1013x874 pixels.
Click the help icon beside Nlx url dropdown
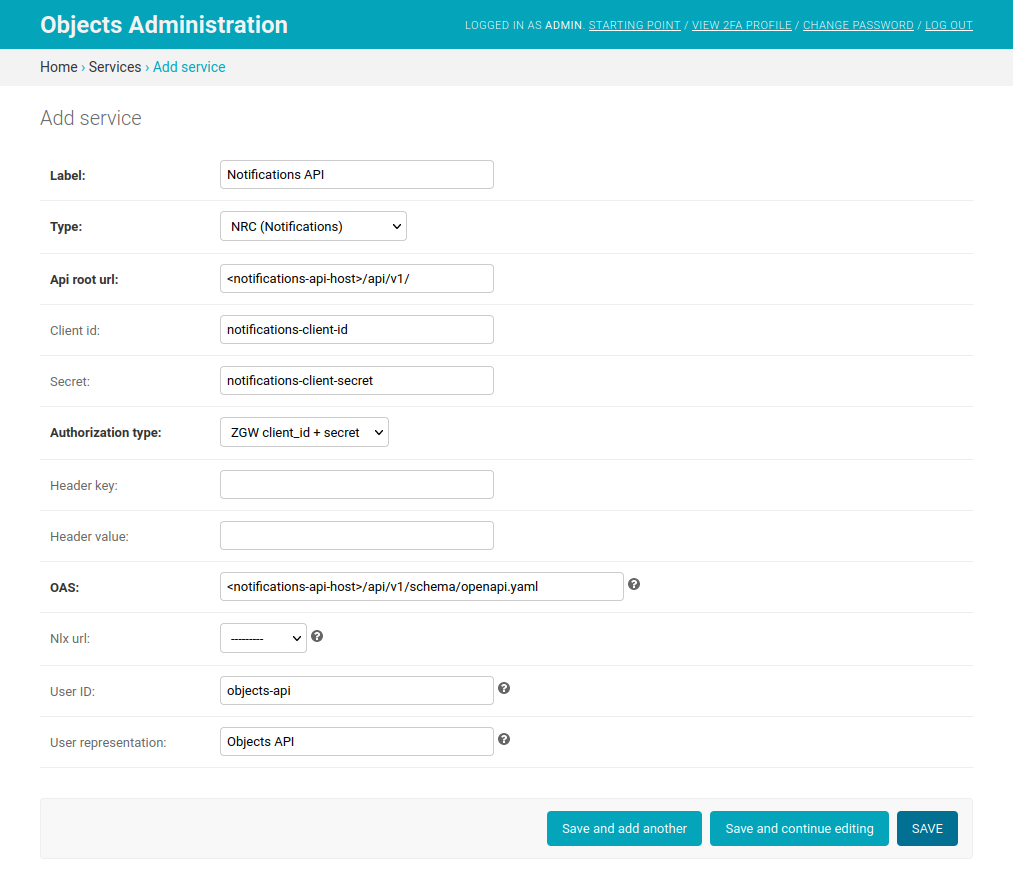pyautogui.click(x=317, y=636)
